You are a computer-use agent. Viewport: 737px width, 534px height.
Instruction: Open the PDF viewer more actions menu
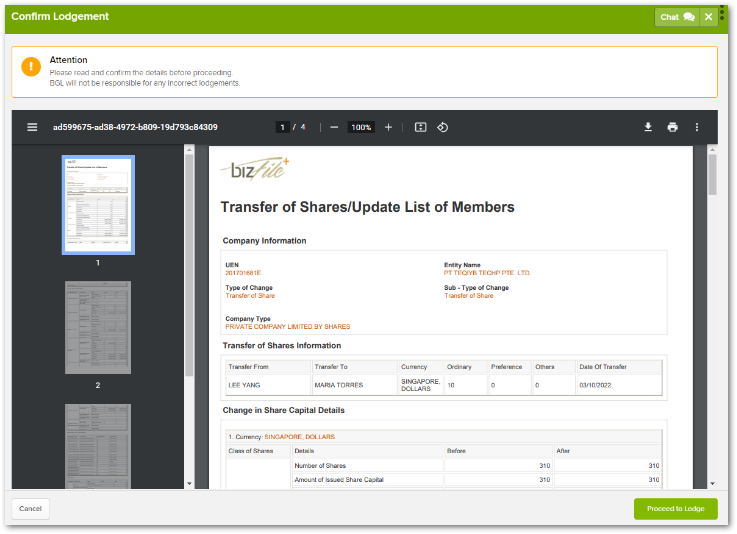pyautogui.click(x=697, y=127)
